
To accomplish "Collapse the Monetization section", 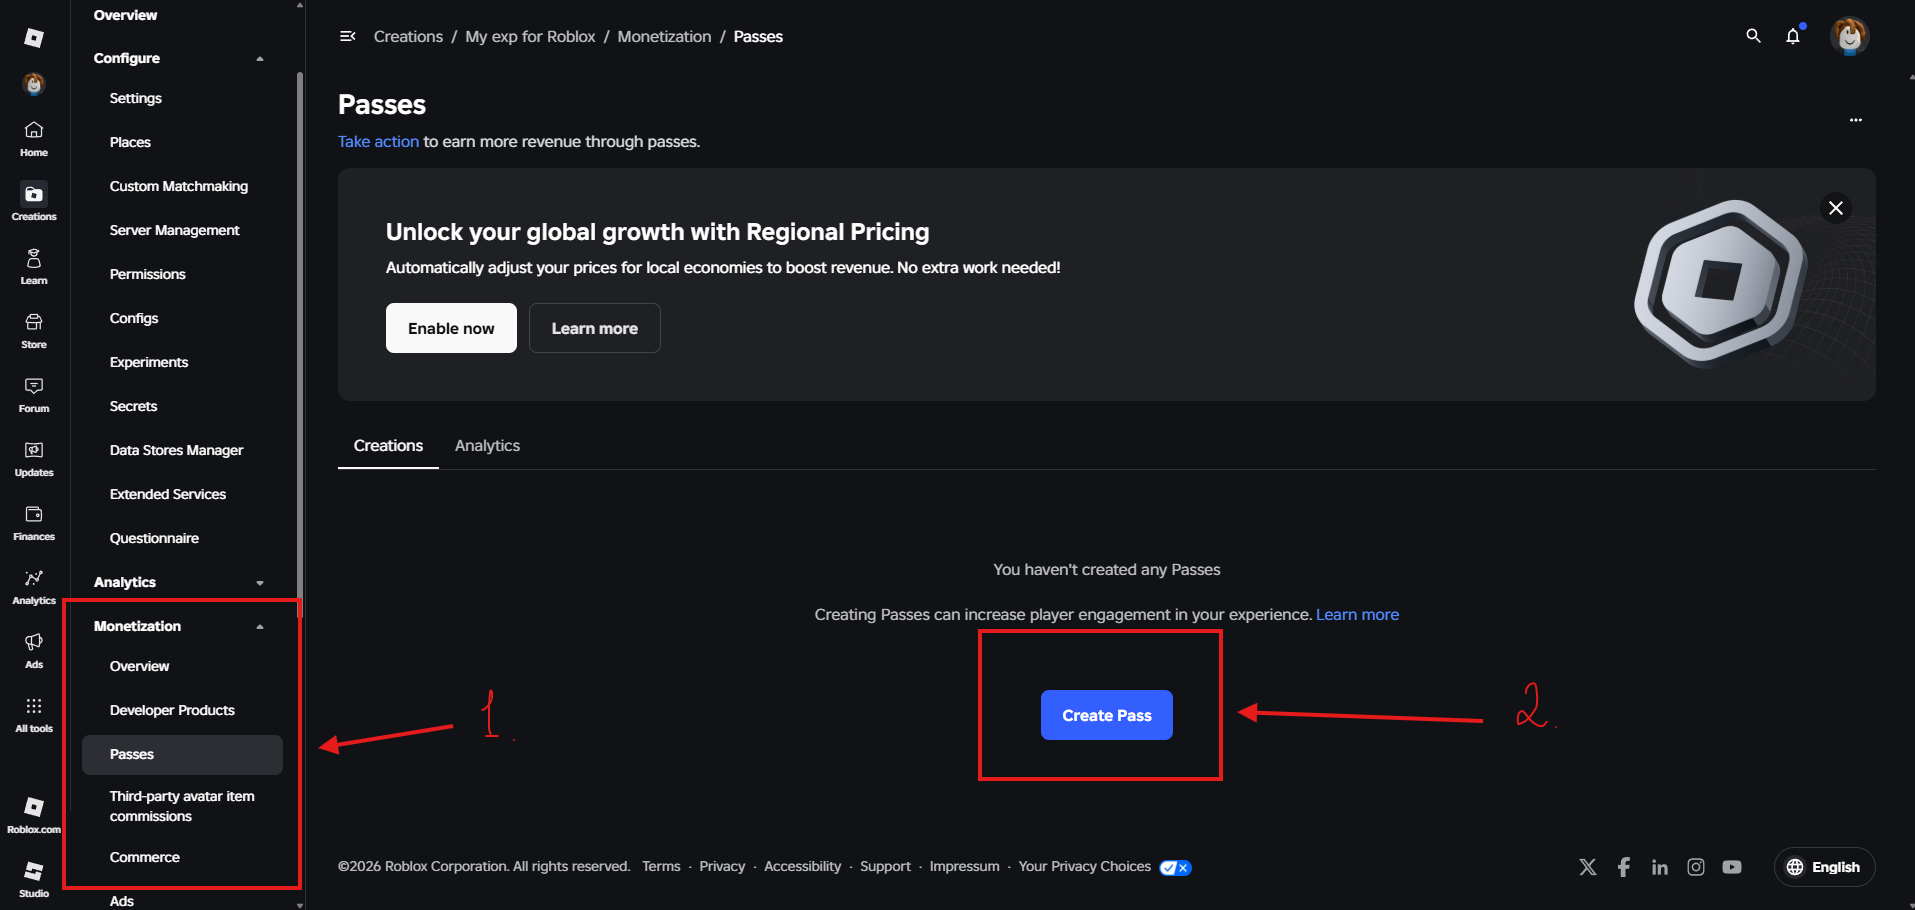I will tap(260, 627).
